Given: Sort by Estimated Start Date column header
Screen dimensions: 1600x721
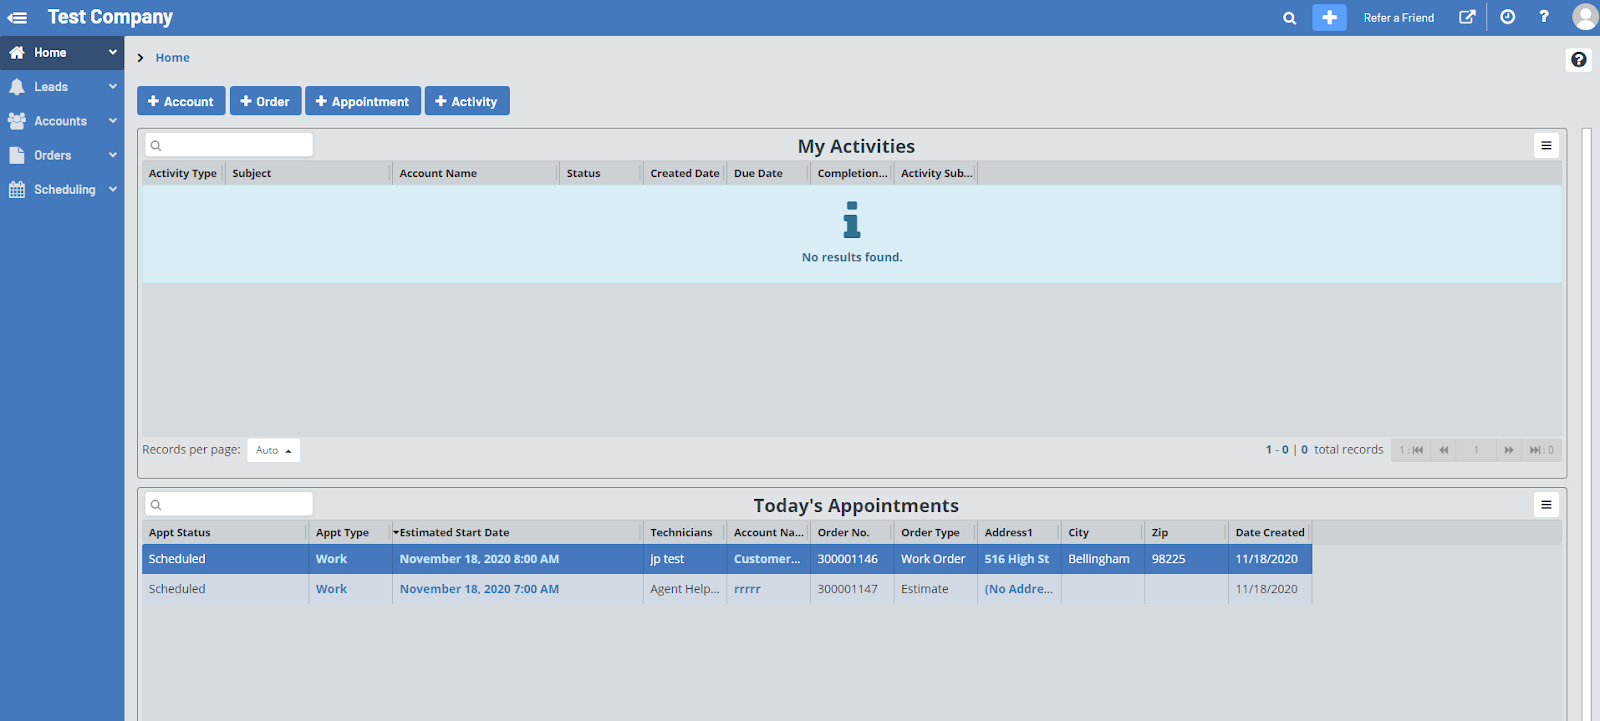Looking at the screenshot, I should [x=454, y=533].
